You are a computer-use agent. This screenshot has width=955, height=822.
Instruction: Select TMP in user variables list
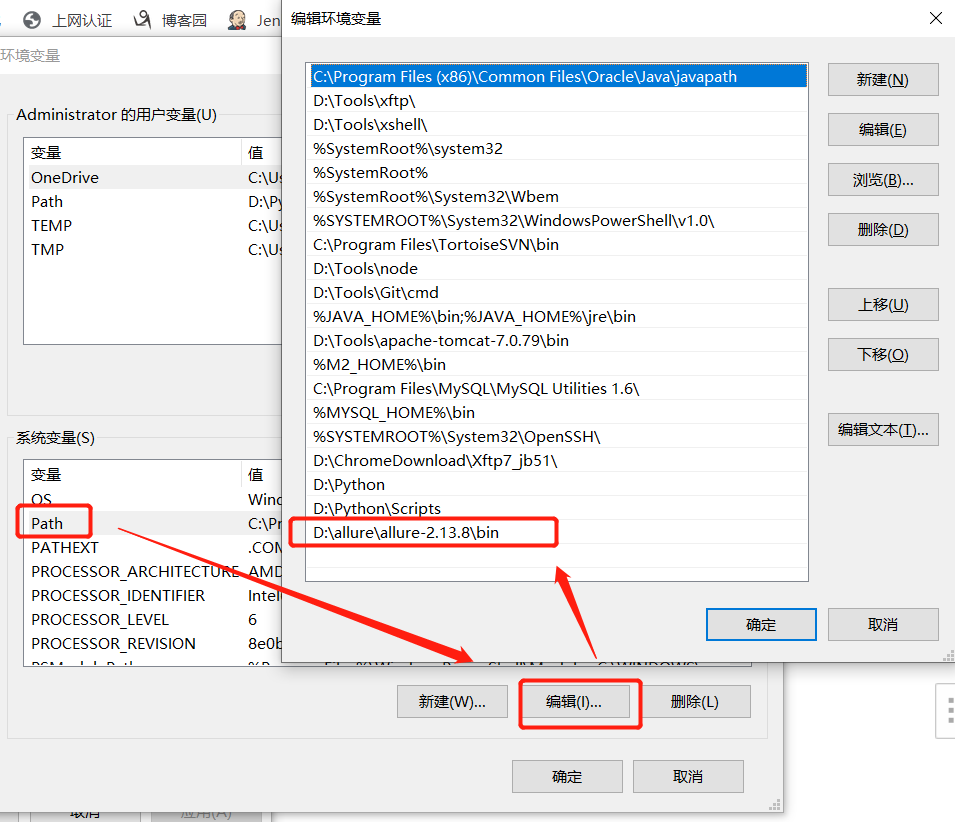[x=155, y=250]
